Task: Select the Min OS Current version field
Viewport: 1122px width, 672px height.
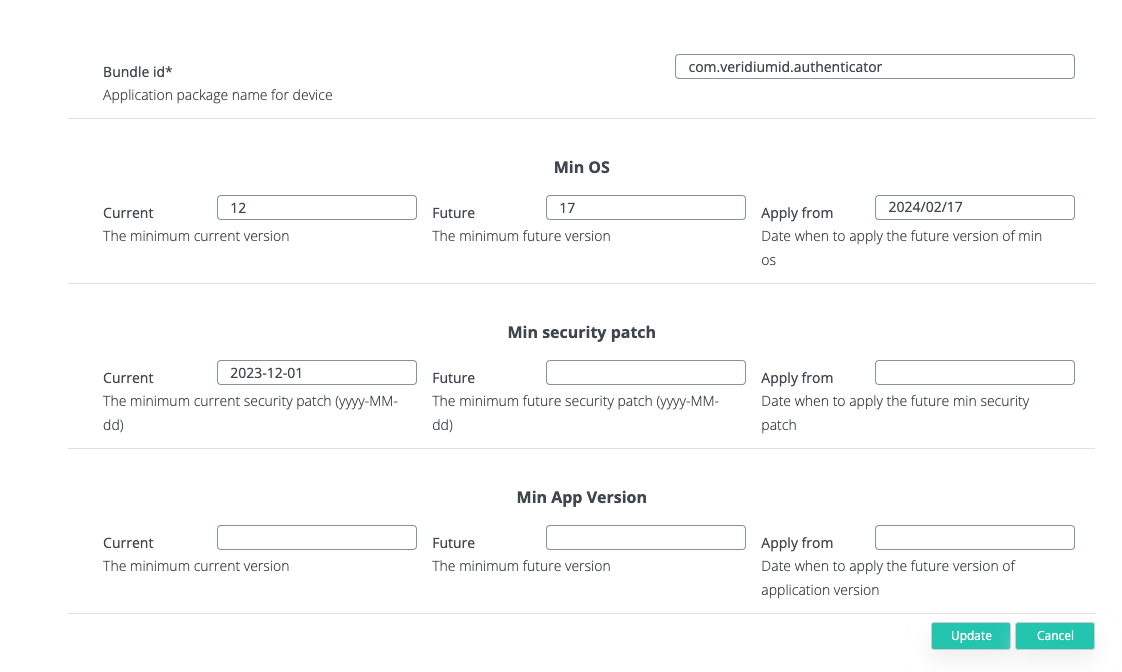Action: (316, 208)
